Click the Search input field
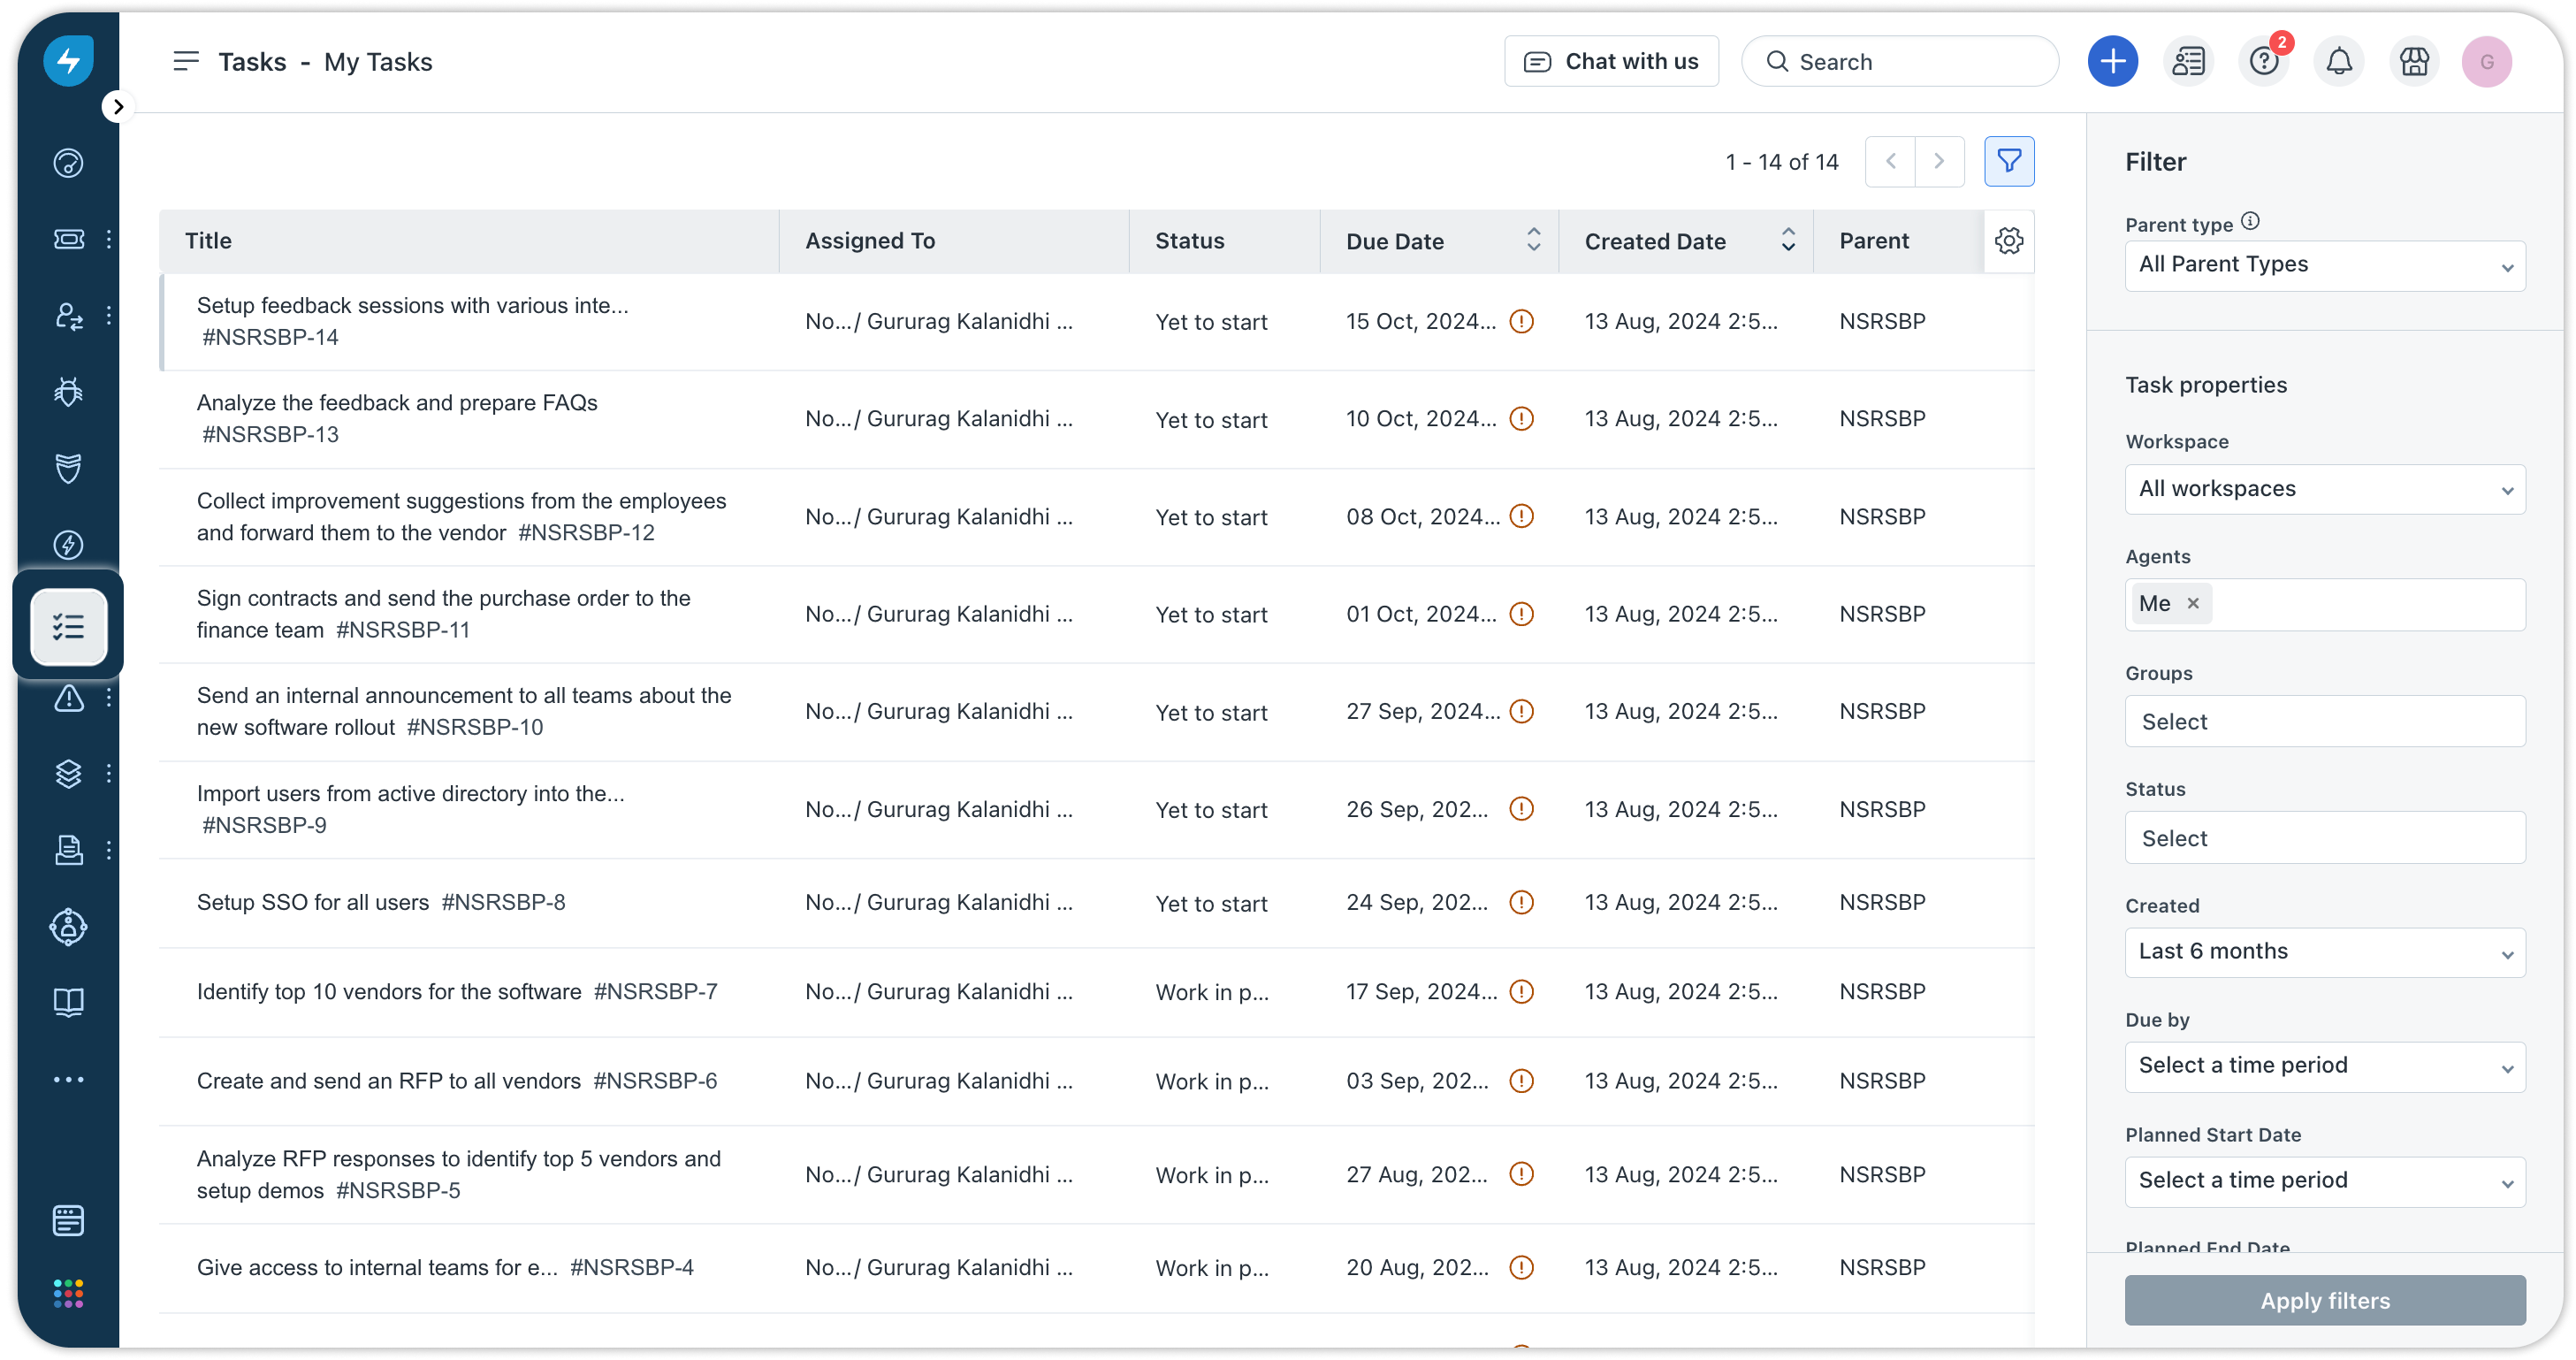The image size is (2576, 1360). [1900, 62]
